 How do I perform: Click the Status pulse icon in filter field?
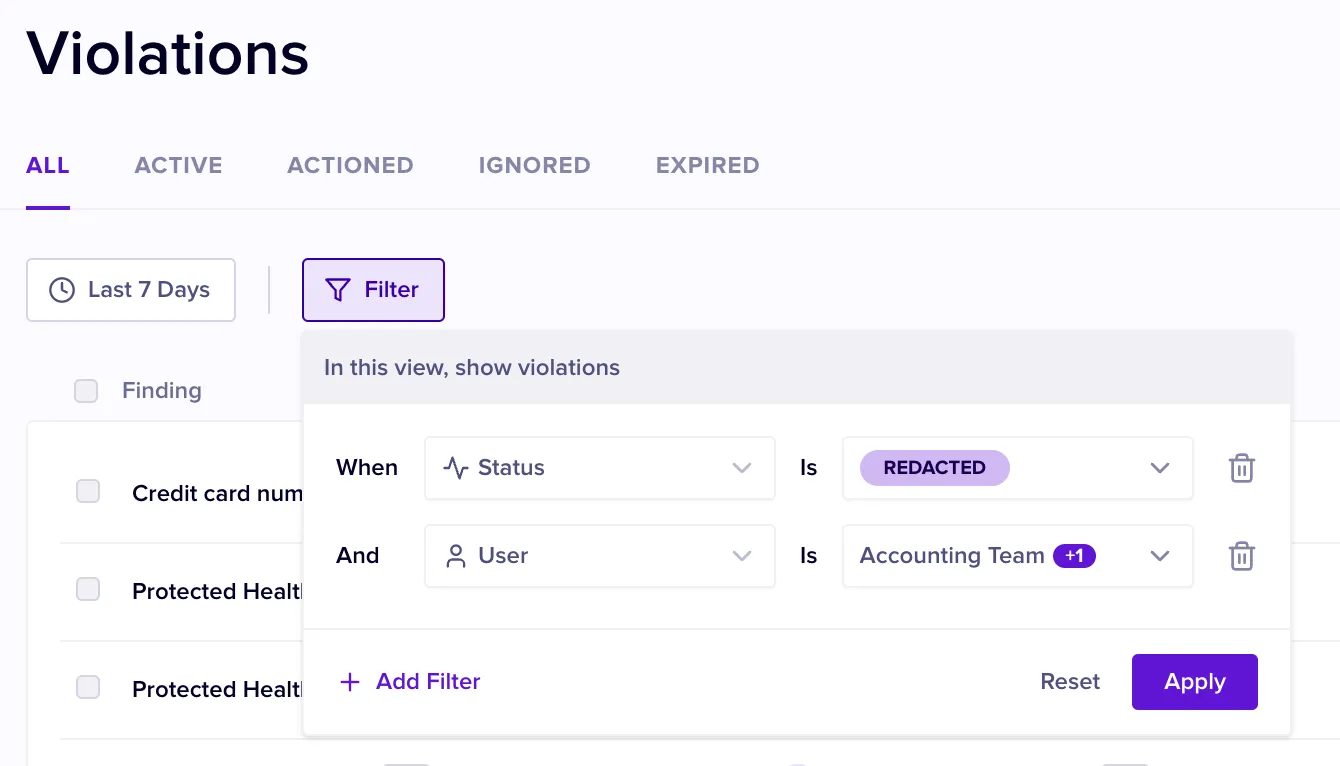click(x=456, y=468)
